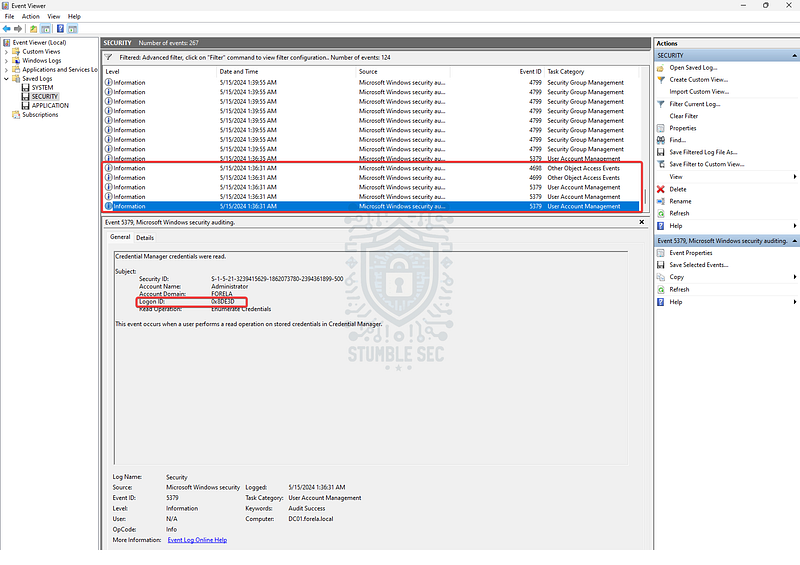Click the Back arrow toolbar icon
Screen dimensions: 800x565
(x=7, y=29)
